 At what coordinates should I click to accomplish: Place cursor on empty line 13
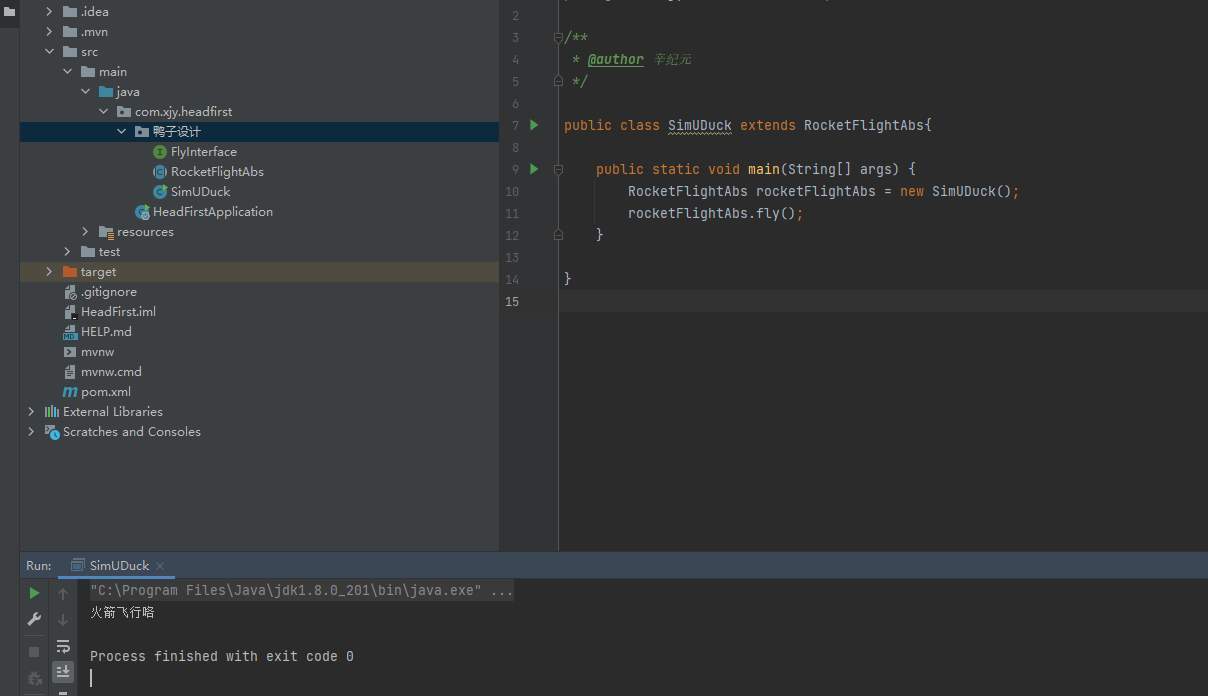[883, 257]
